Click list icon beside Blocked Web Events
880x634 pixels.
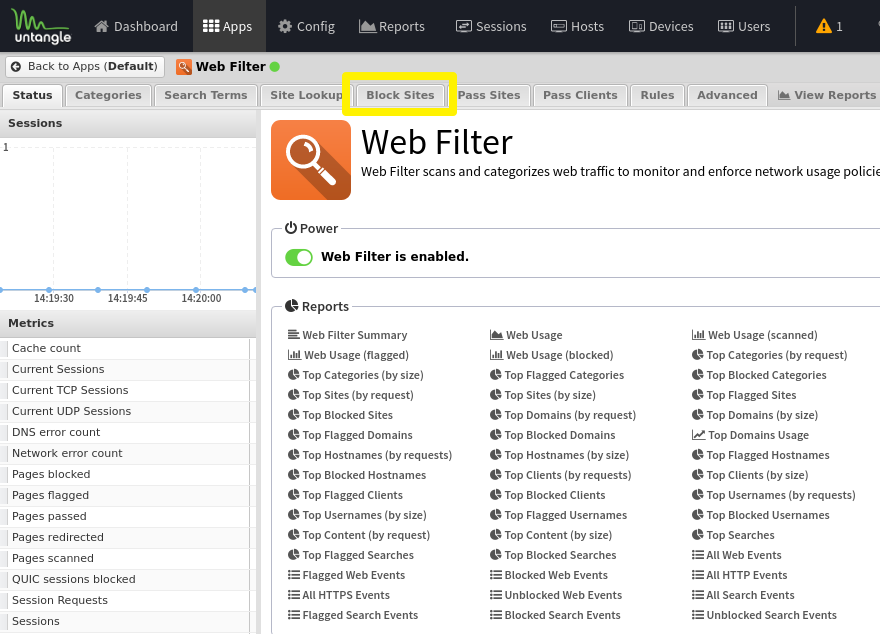click(x=496, y=575)
